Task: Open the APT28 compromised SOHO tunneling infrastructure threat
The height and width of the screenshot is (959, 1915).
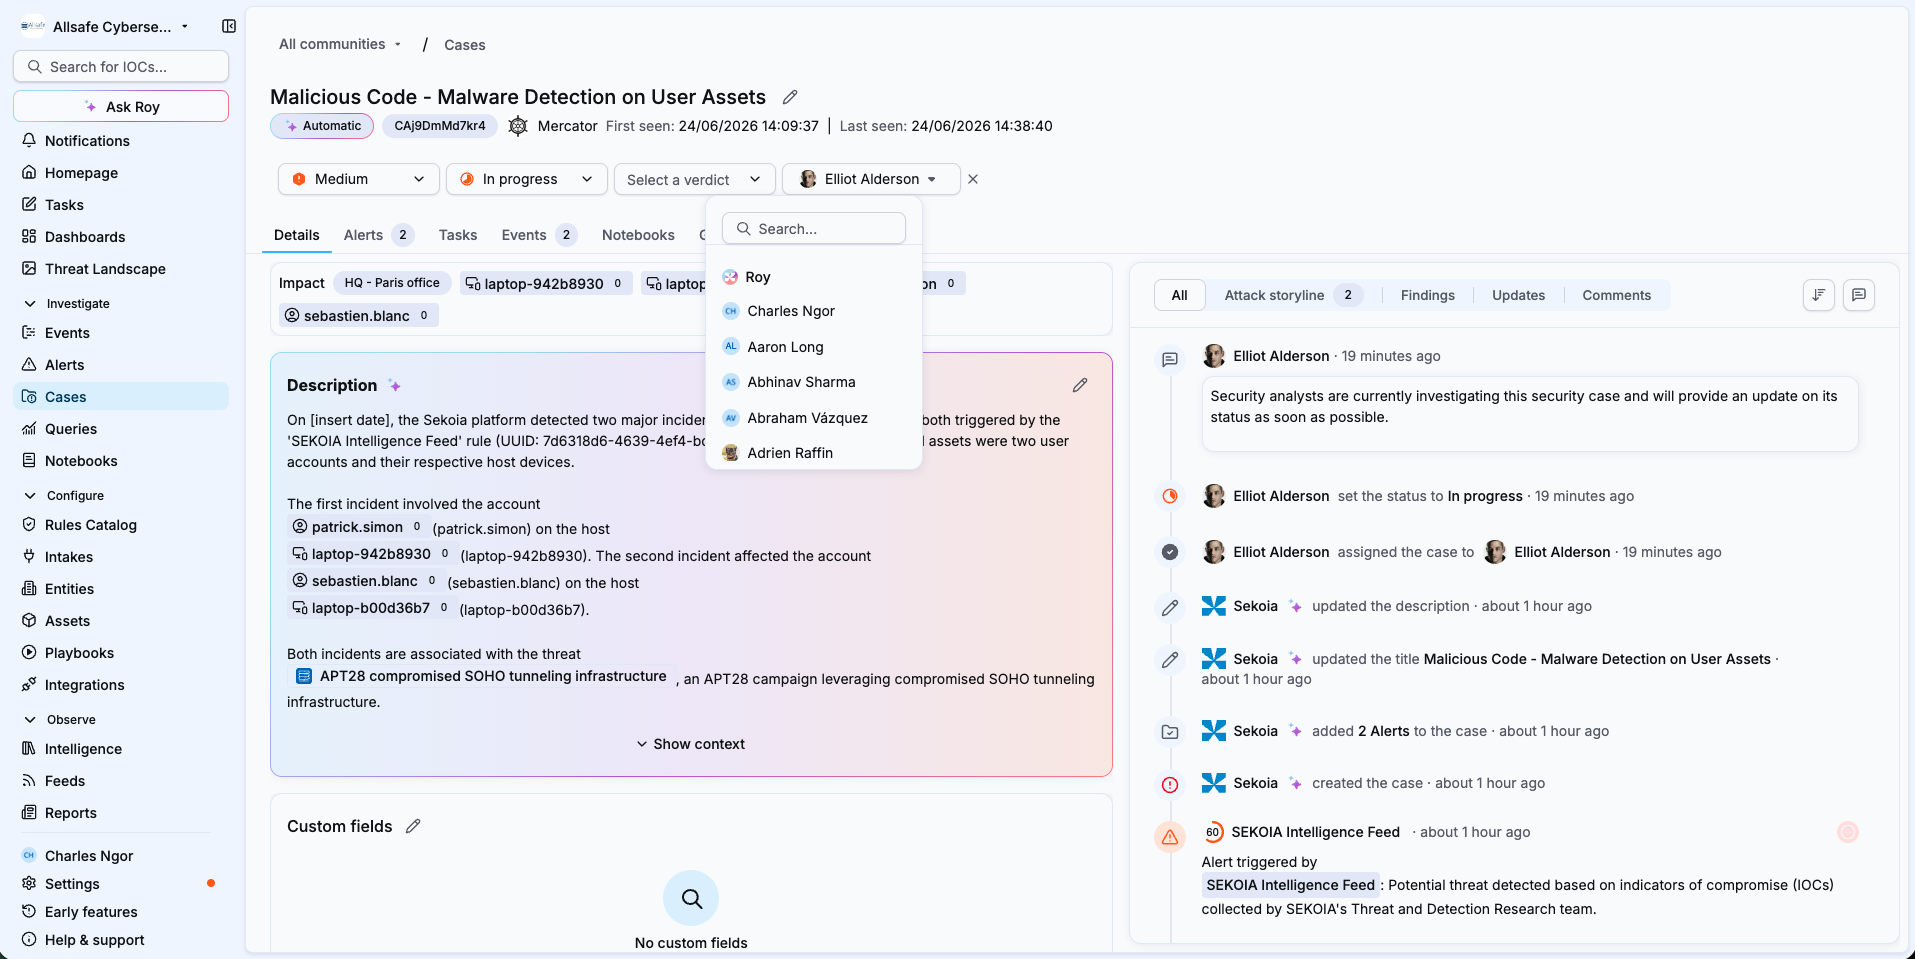Action: (481, 676)
